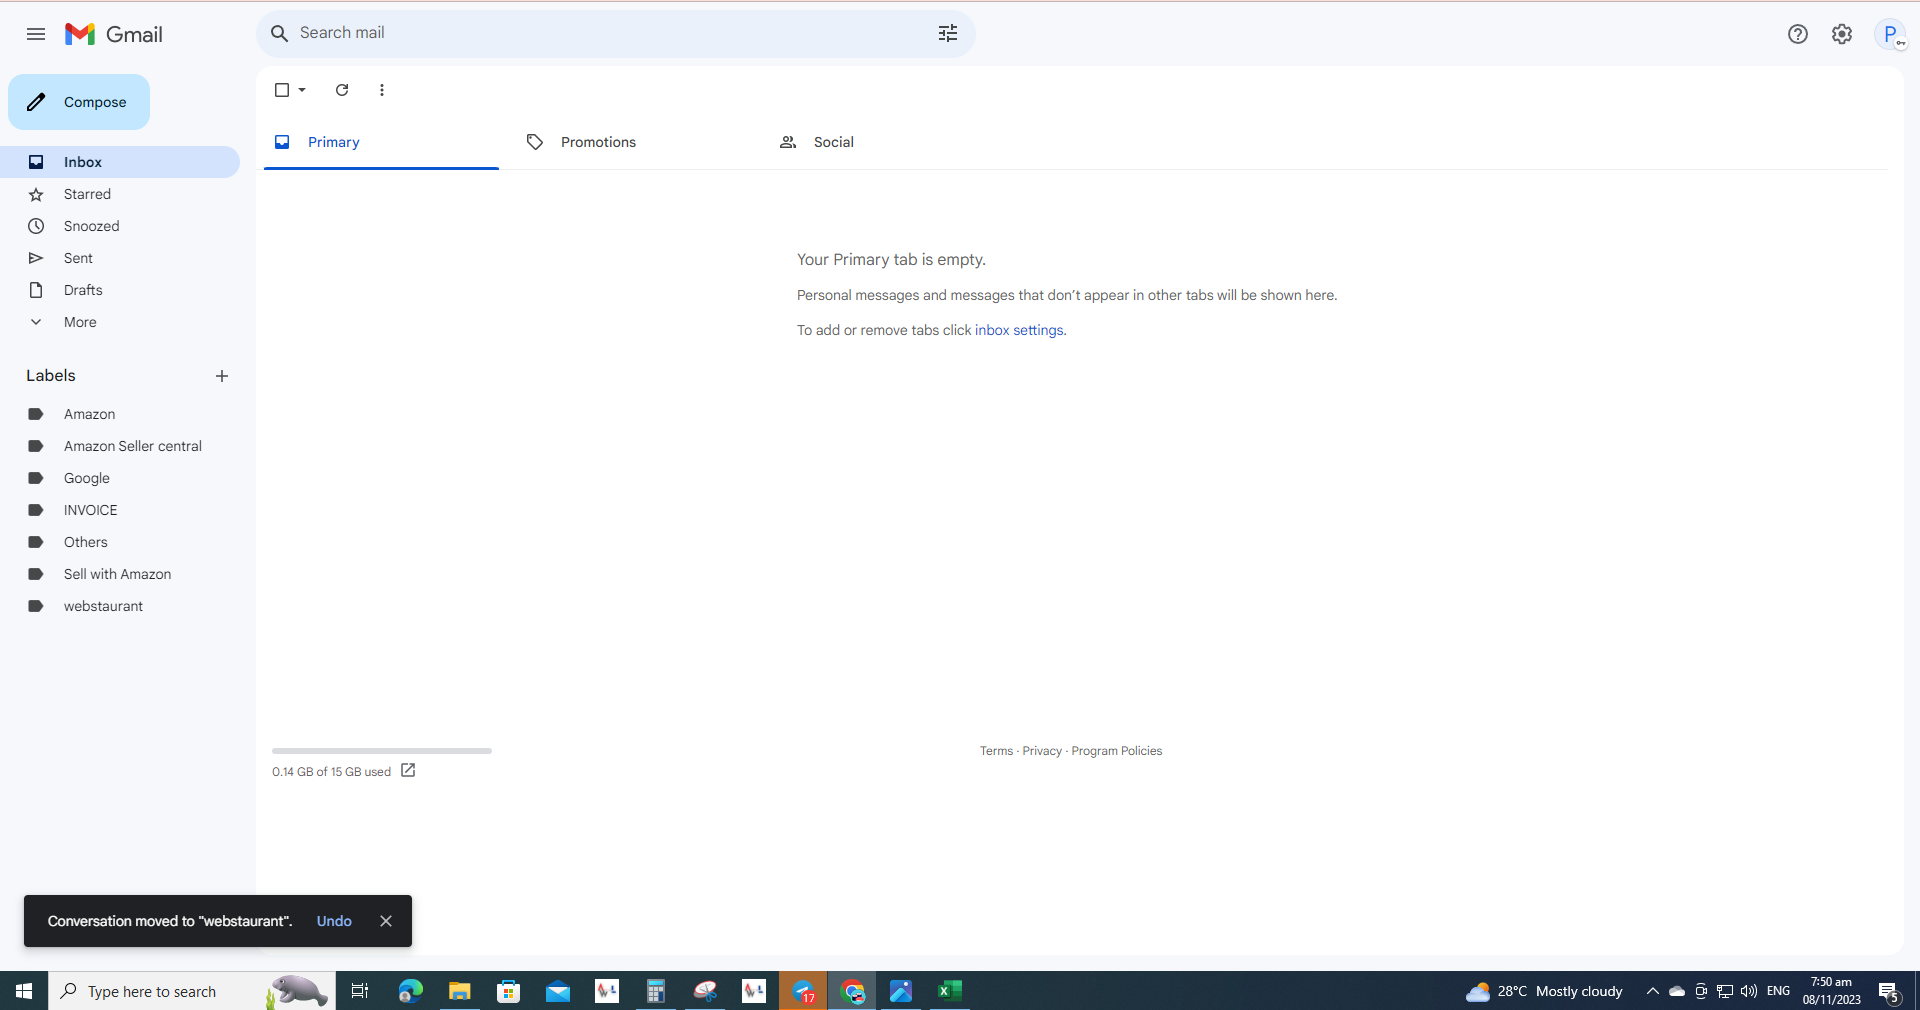Open the Amazon Seller central label
Viewport: 1920px width, 1010px height.
[120, 446]
